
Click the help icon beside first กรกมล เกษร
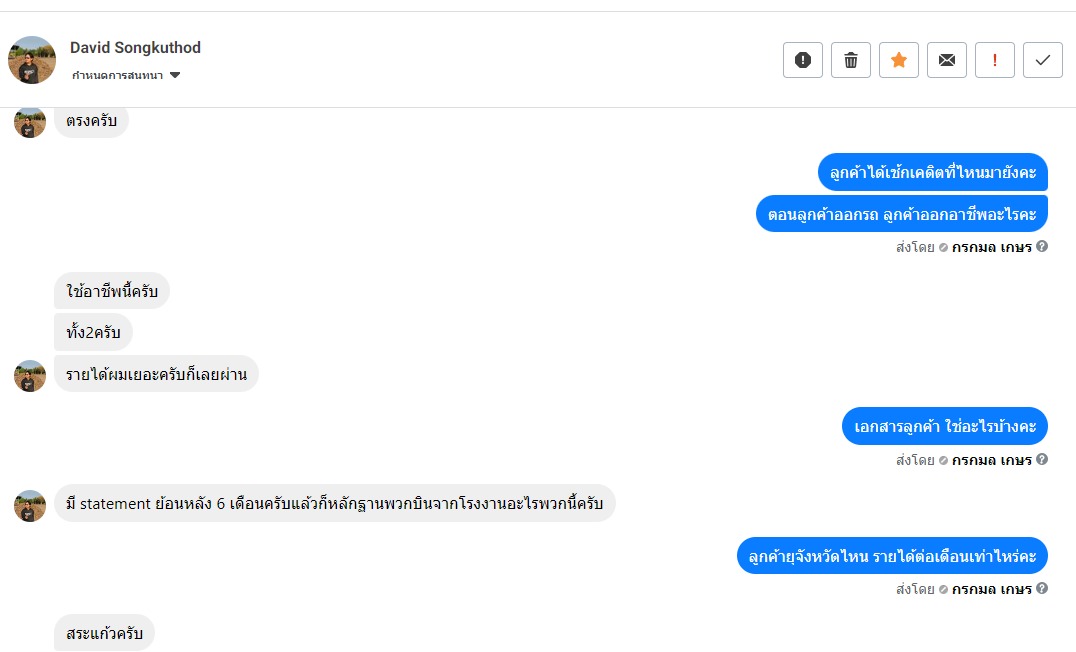[x=1042, y=246]
